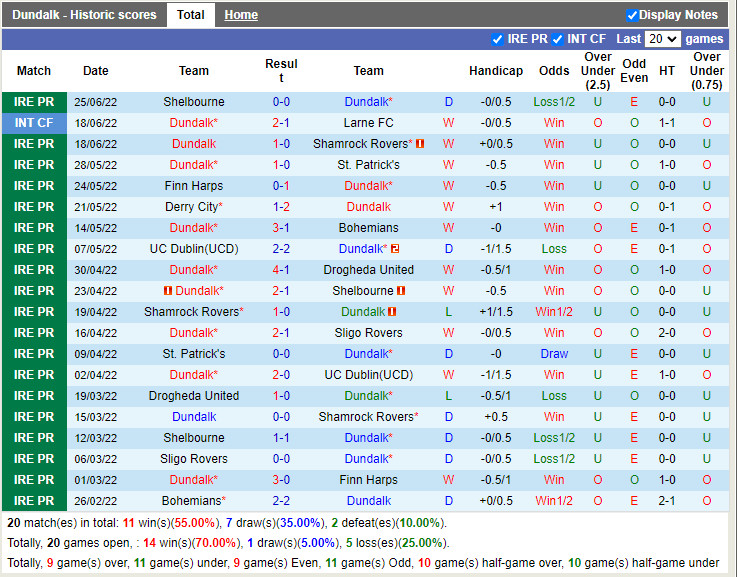Screen dimensions: 737x577
Task: Open the Finn Harps 3-0 match score
Action: 281,480
